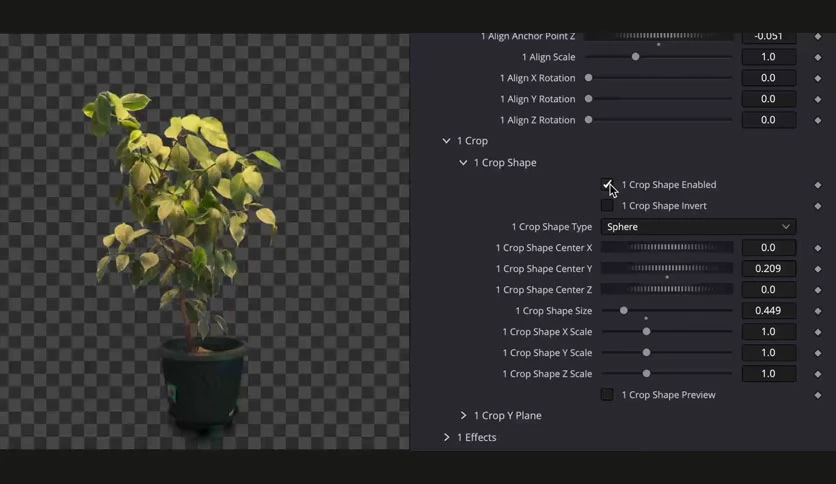This screenshot has height=484, width=836.
Task: Enable the 1 Crop Shape Preview checkbox
Action: [607, 394]
